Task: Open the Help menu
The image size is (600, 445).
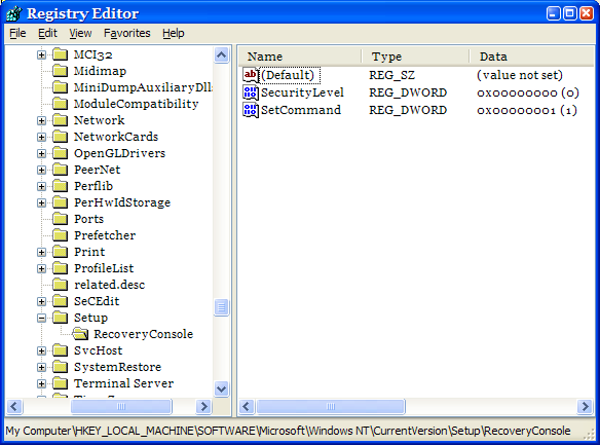Action: click(173, 33)
